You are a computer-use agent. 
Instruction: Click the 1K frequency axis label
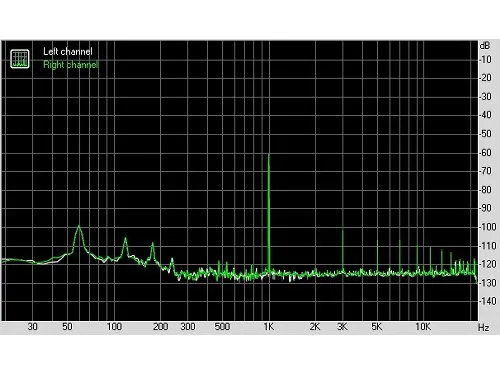[269, 327]
